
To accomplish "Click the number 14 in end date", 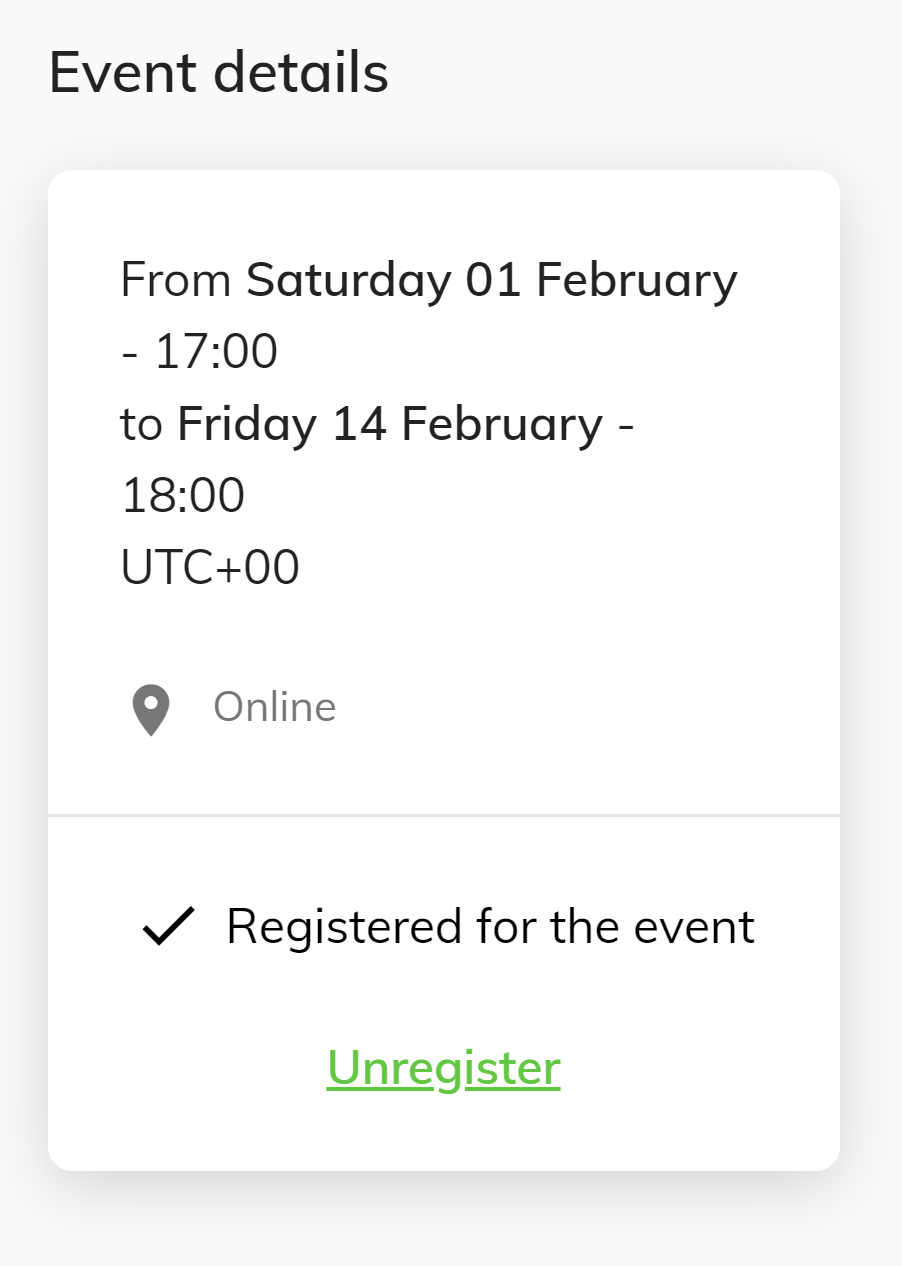I will [359, 424].
